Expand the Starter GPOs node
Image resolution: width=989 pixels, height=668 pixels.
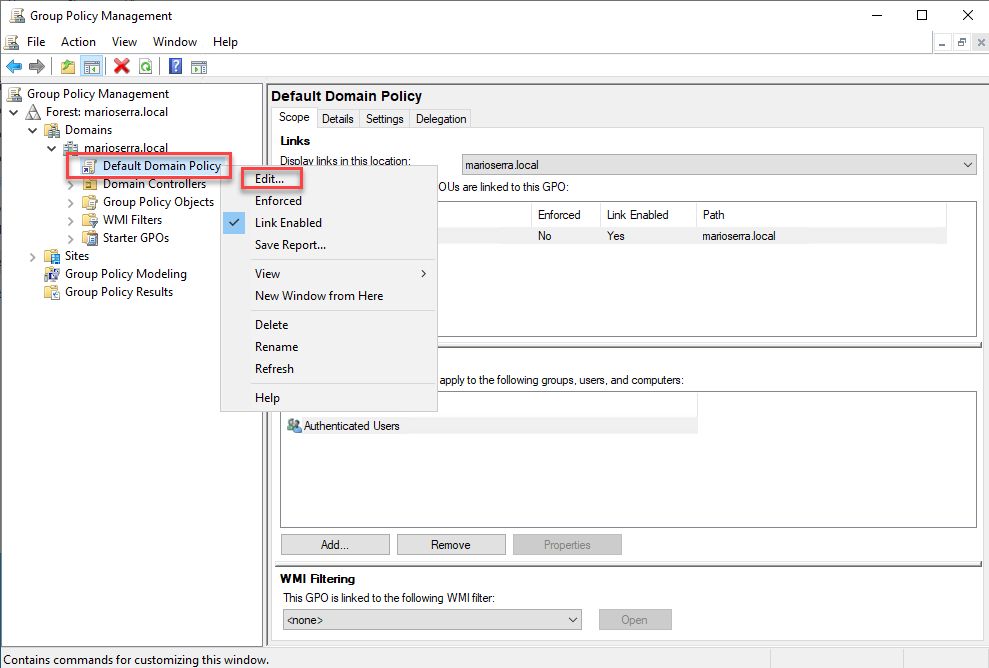coord(71,238)
